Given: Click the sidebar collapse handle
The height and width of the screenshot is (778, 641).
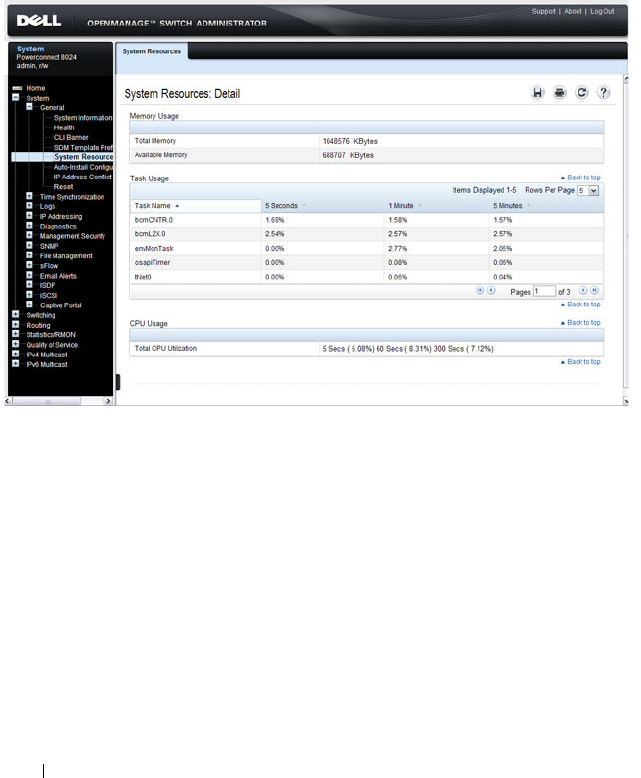Looking at the screenshot, I should tap(118, 382).
